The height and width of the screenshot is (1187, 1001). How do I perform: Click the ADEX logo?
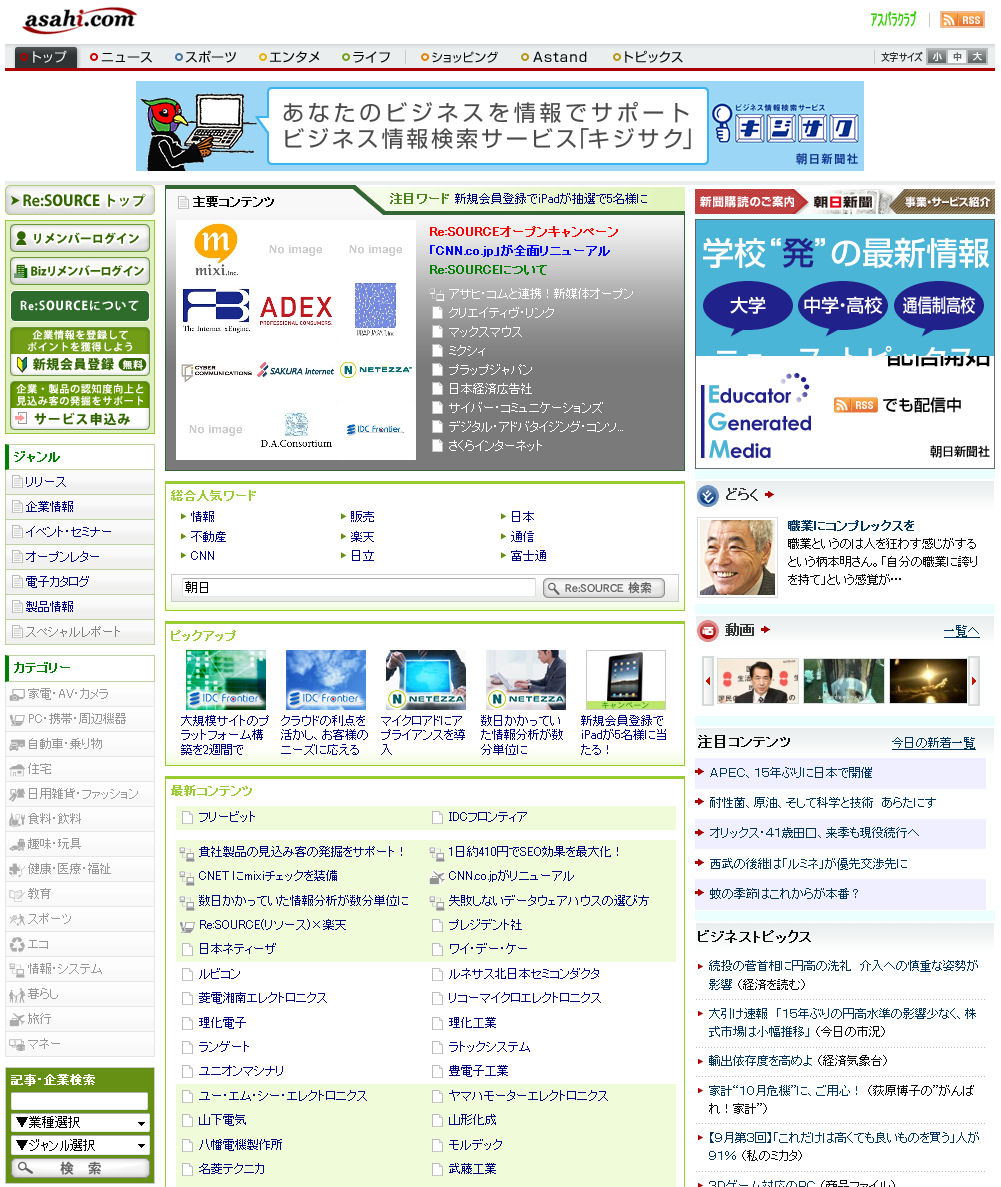click(x=295, y=309)
